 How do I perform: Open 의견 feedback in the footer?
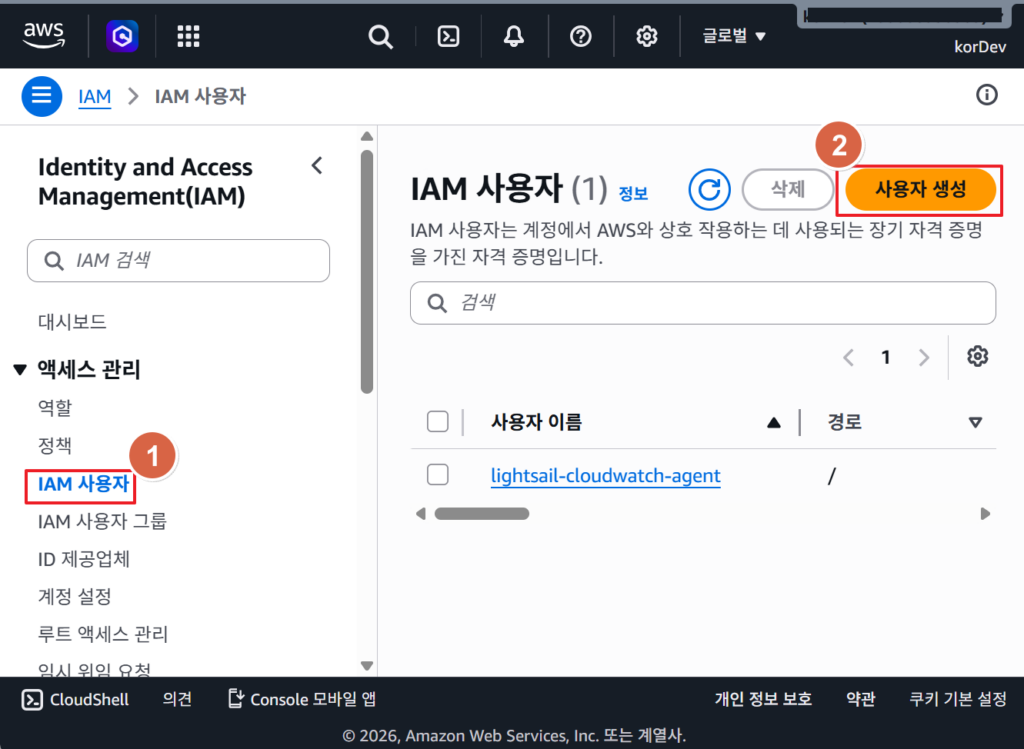tap(177, 699)
